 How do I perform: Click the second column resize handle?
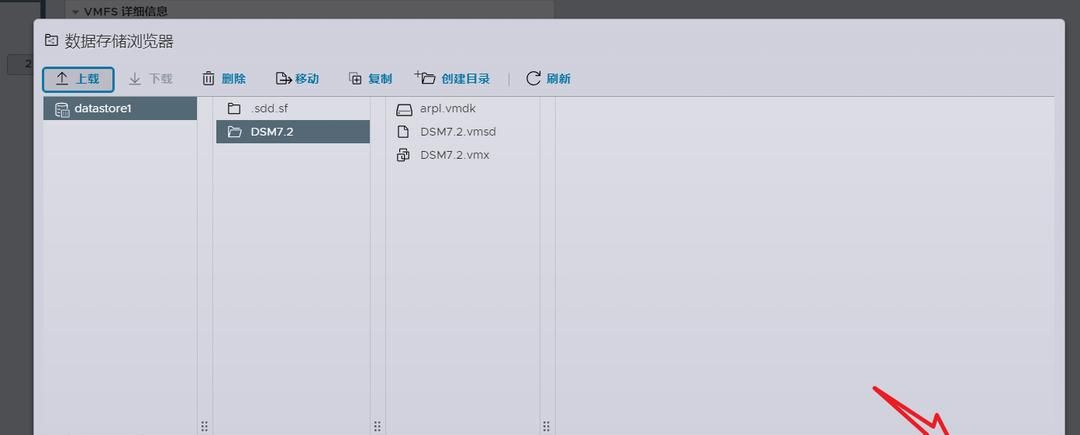pos(377,426)
